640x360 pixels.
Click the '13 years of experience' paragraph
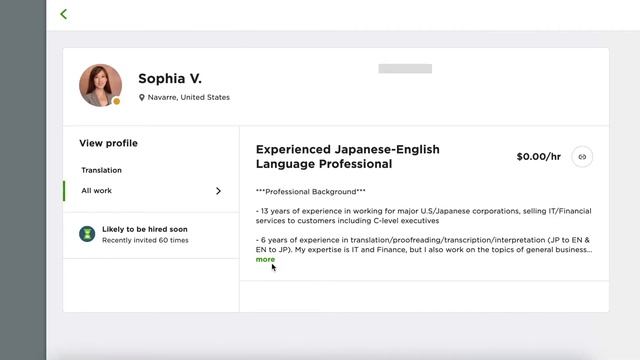tap(424, 216)
